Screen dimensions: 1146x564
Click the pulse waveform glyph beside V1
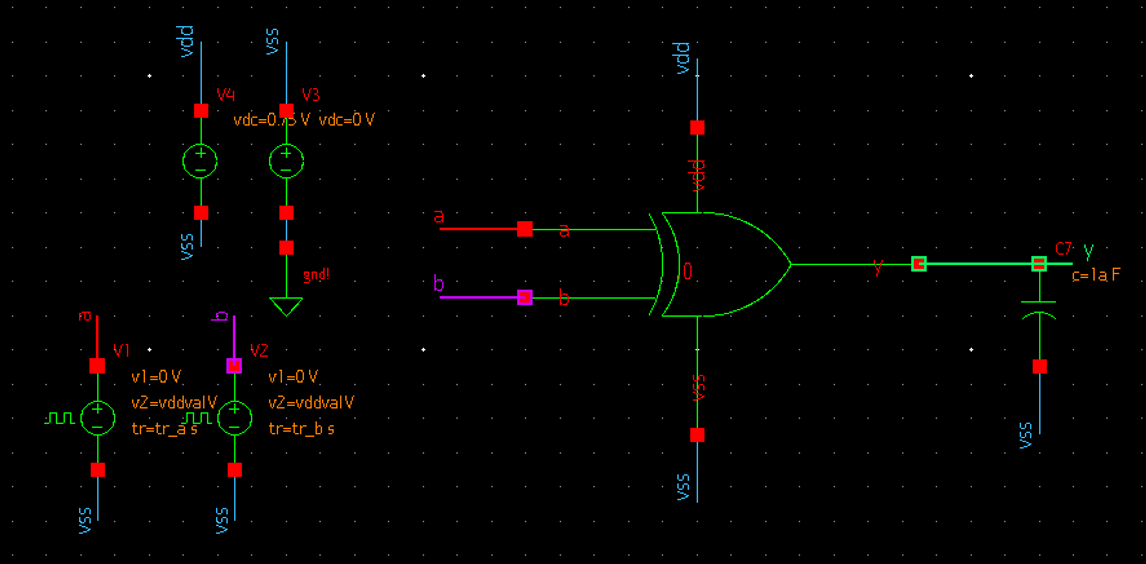click(x=60, y=418)
